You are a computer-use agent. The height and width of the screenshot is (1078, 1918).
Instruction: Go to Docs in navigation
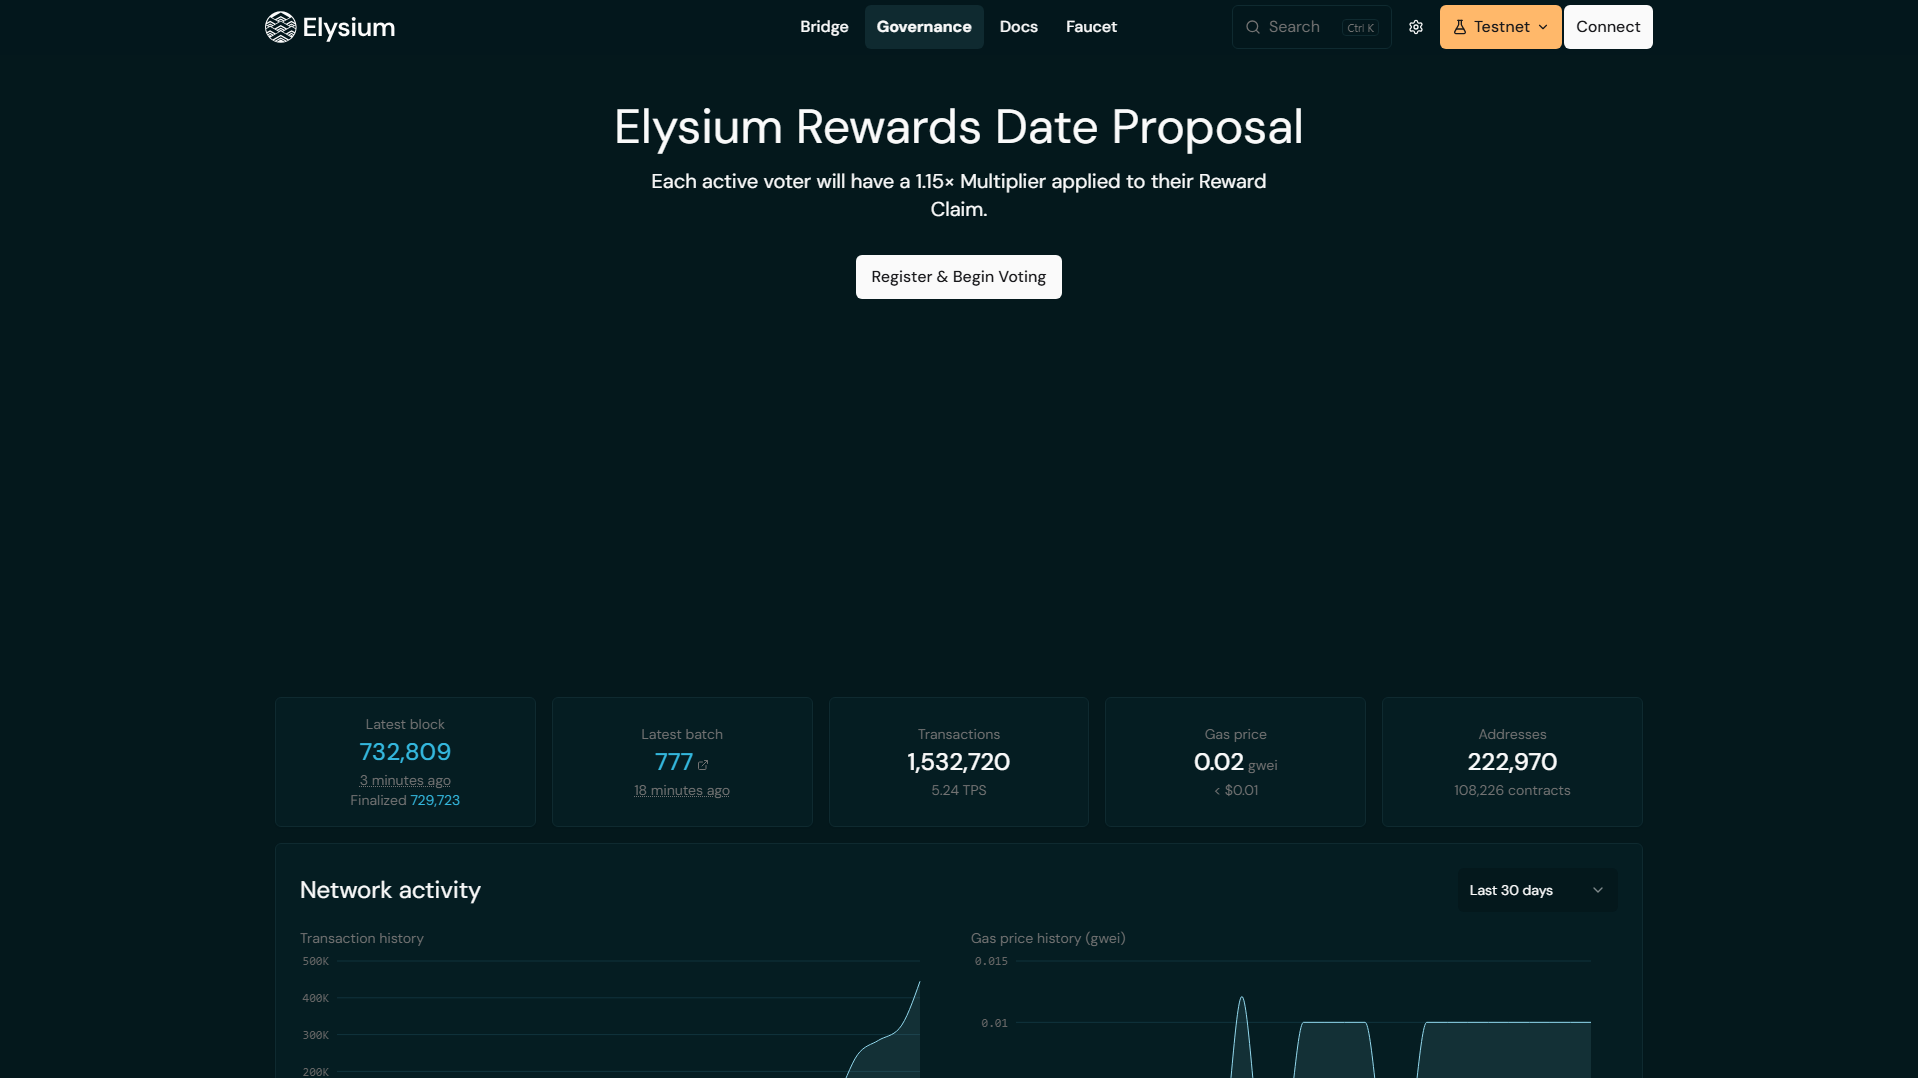(1018, 27)
